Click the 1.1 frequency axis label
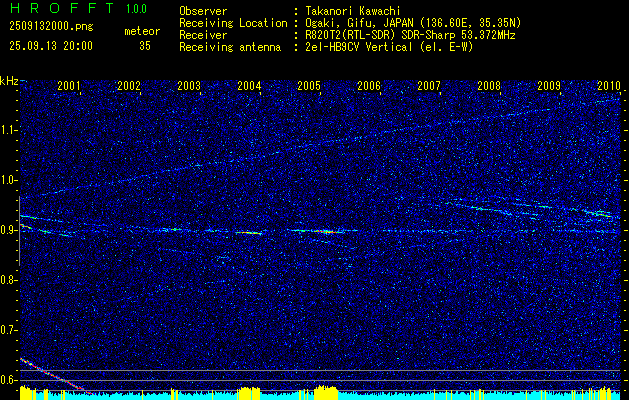This screenshot has height=400, width=629. [7, 130]
